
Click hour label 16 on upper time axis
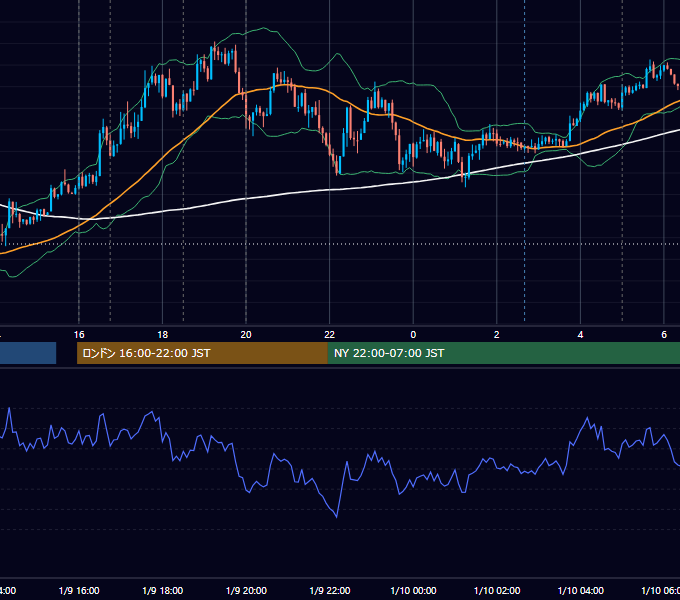point(79,335)
